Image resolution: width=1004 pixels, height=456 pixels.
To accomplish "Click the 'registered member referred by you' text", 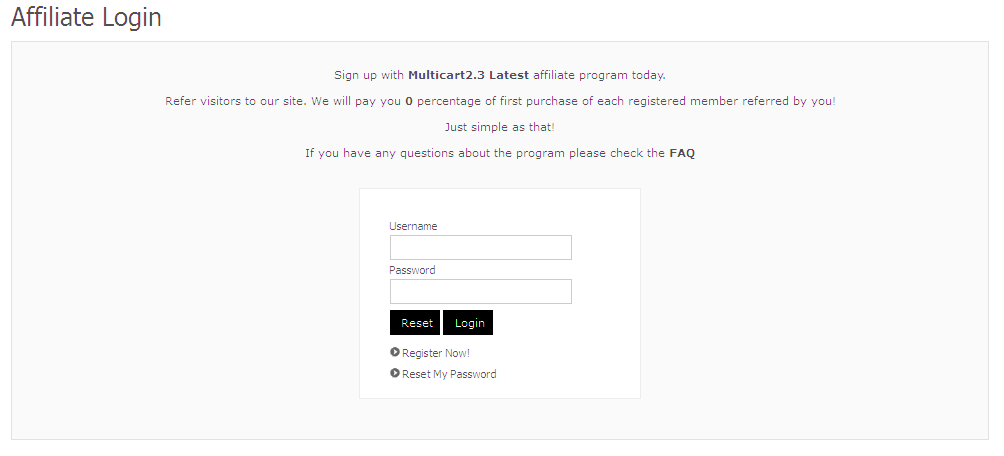I will pos(740,101).
